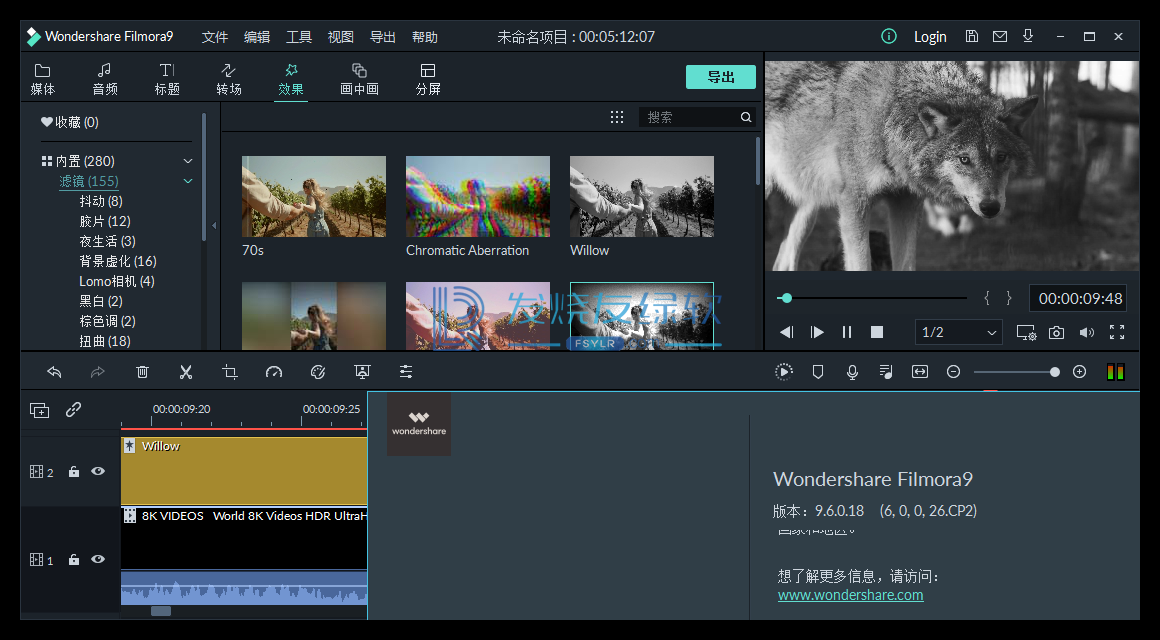Select the 收藏 (0) favorites item

tap(70, 122)
